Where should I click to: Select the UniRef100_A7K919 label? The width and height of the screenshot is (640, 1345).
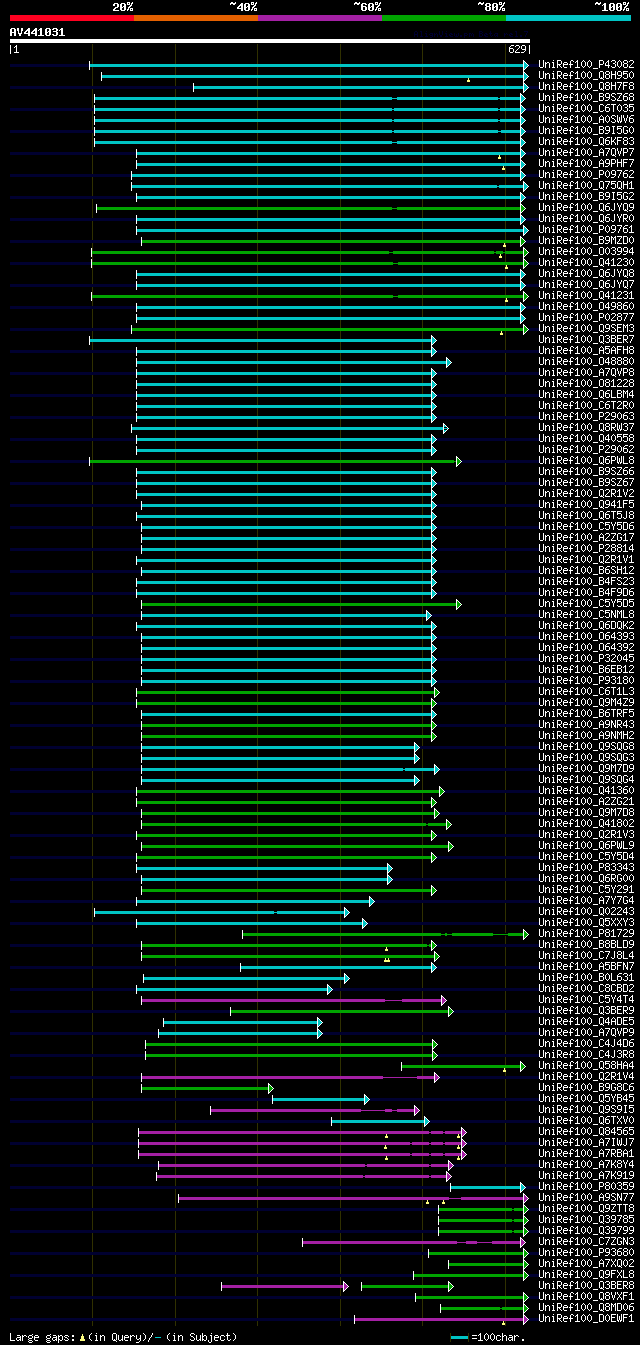click(x=584, y=1175)
